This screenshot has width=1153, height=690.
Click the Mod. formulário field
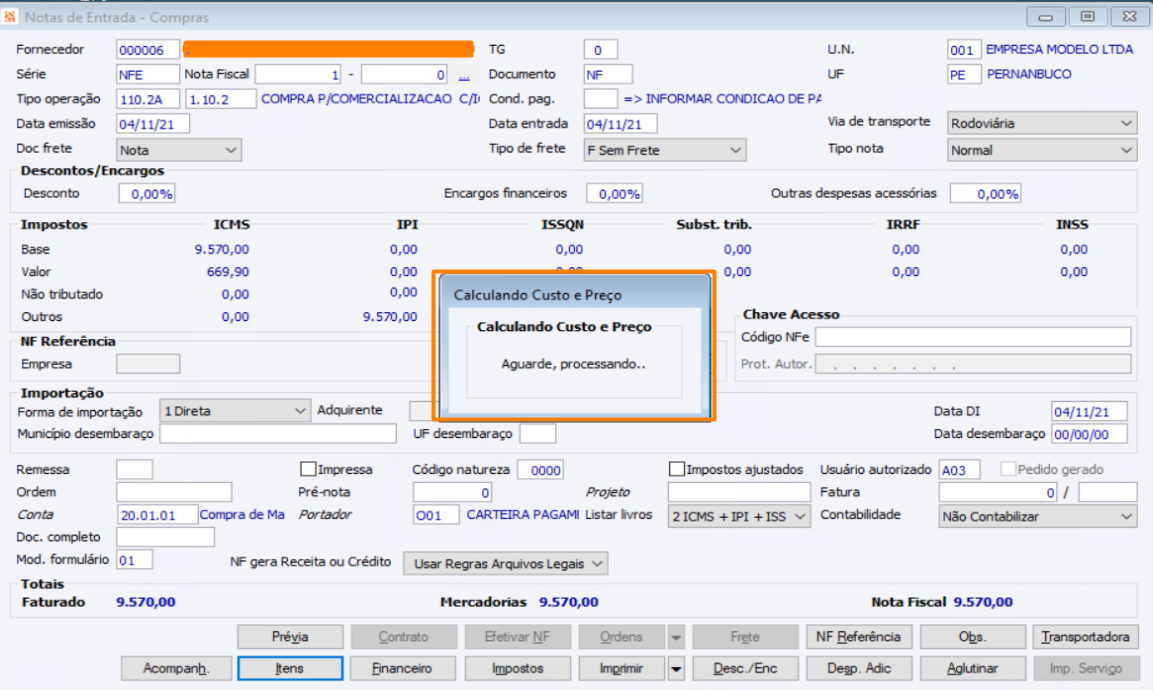pos(135,560)
